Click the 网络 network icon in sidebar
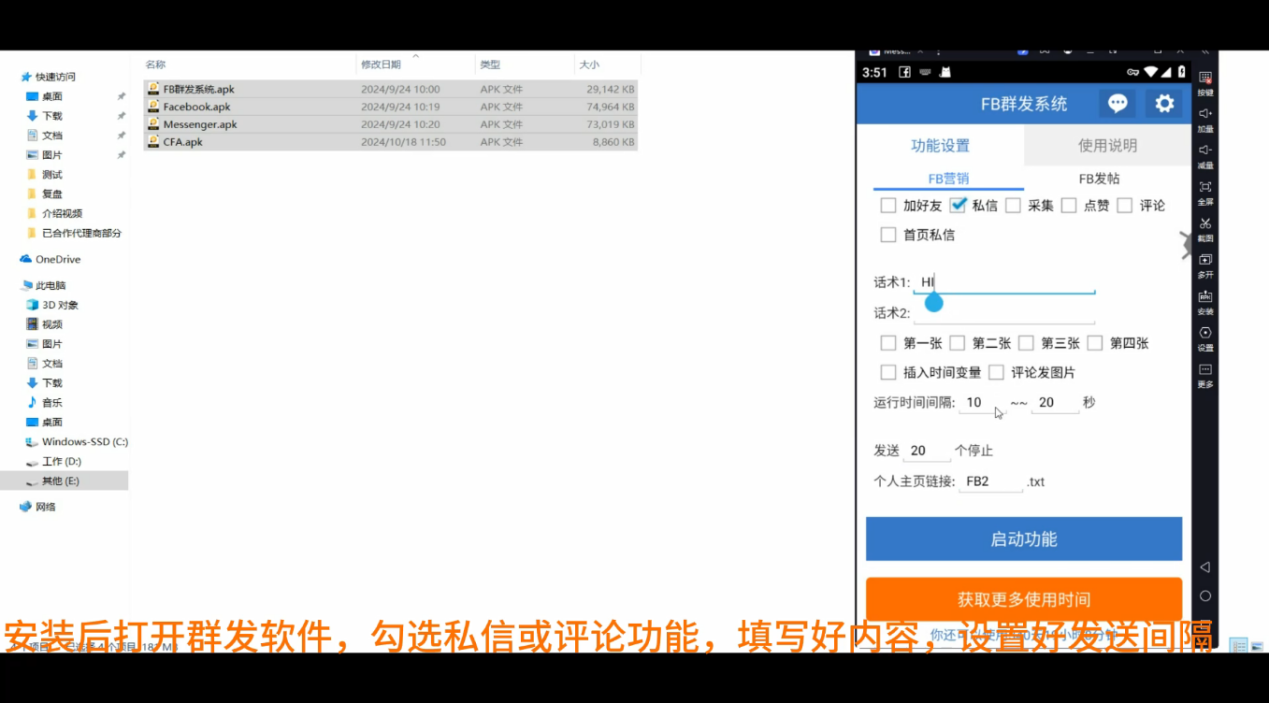This screenshot has height=703, width=1269. click(x=26, y=507)
